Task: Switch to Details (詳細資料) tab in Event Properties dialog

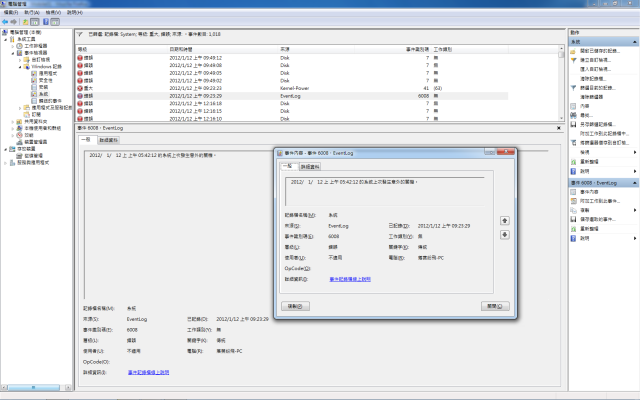Action: tap(310, 167)
